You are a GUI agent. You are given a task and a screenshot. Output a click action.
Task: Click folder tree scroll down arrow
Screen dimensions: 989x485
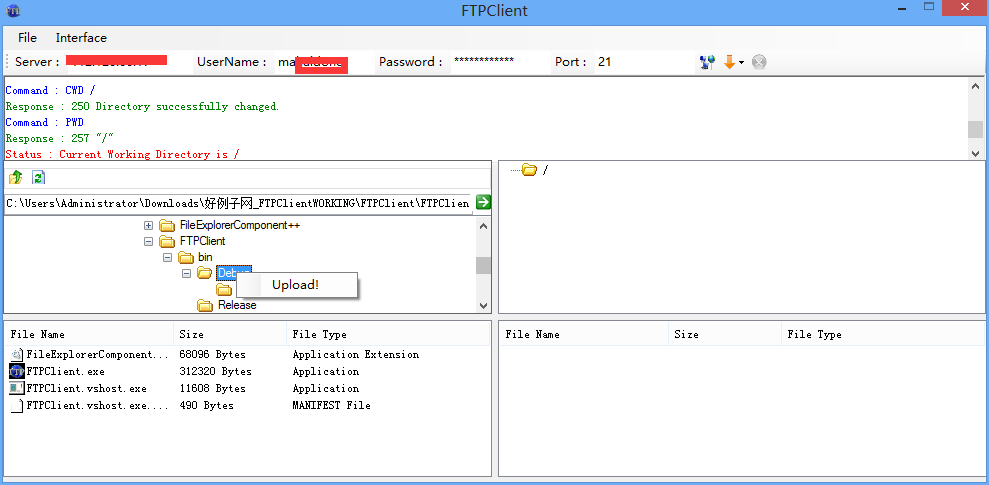pos(483,305)
